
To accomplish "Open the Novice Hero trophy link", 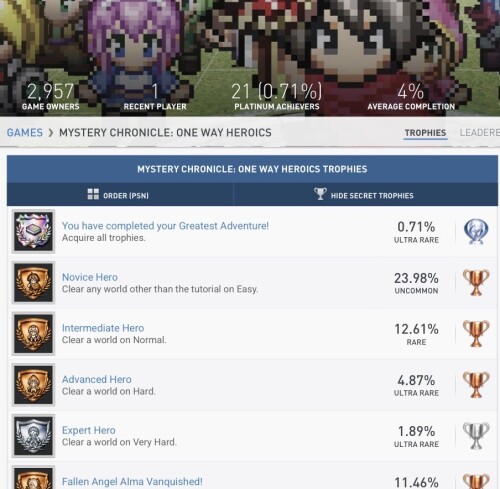I will (x=90, y=277).
